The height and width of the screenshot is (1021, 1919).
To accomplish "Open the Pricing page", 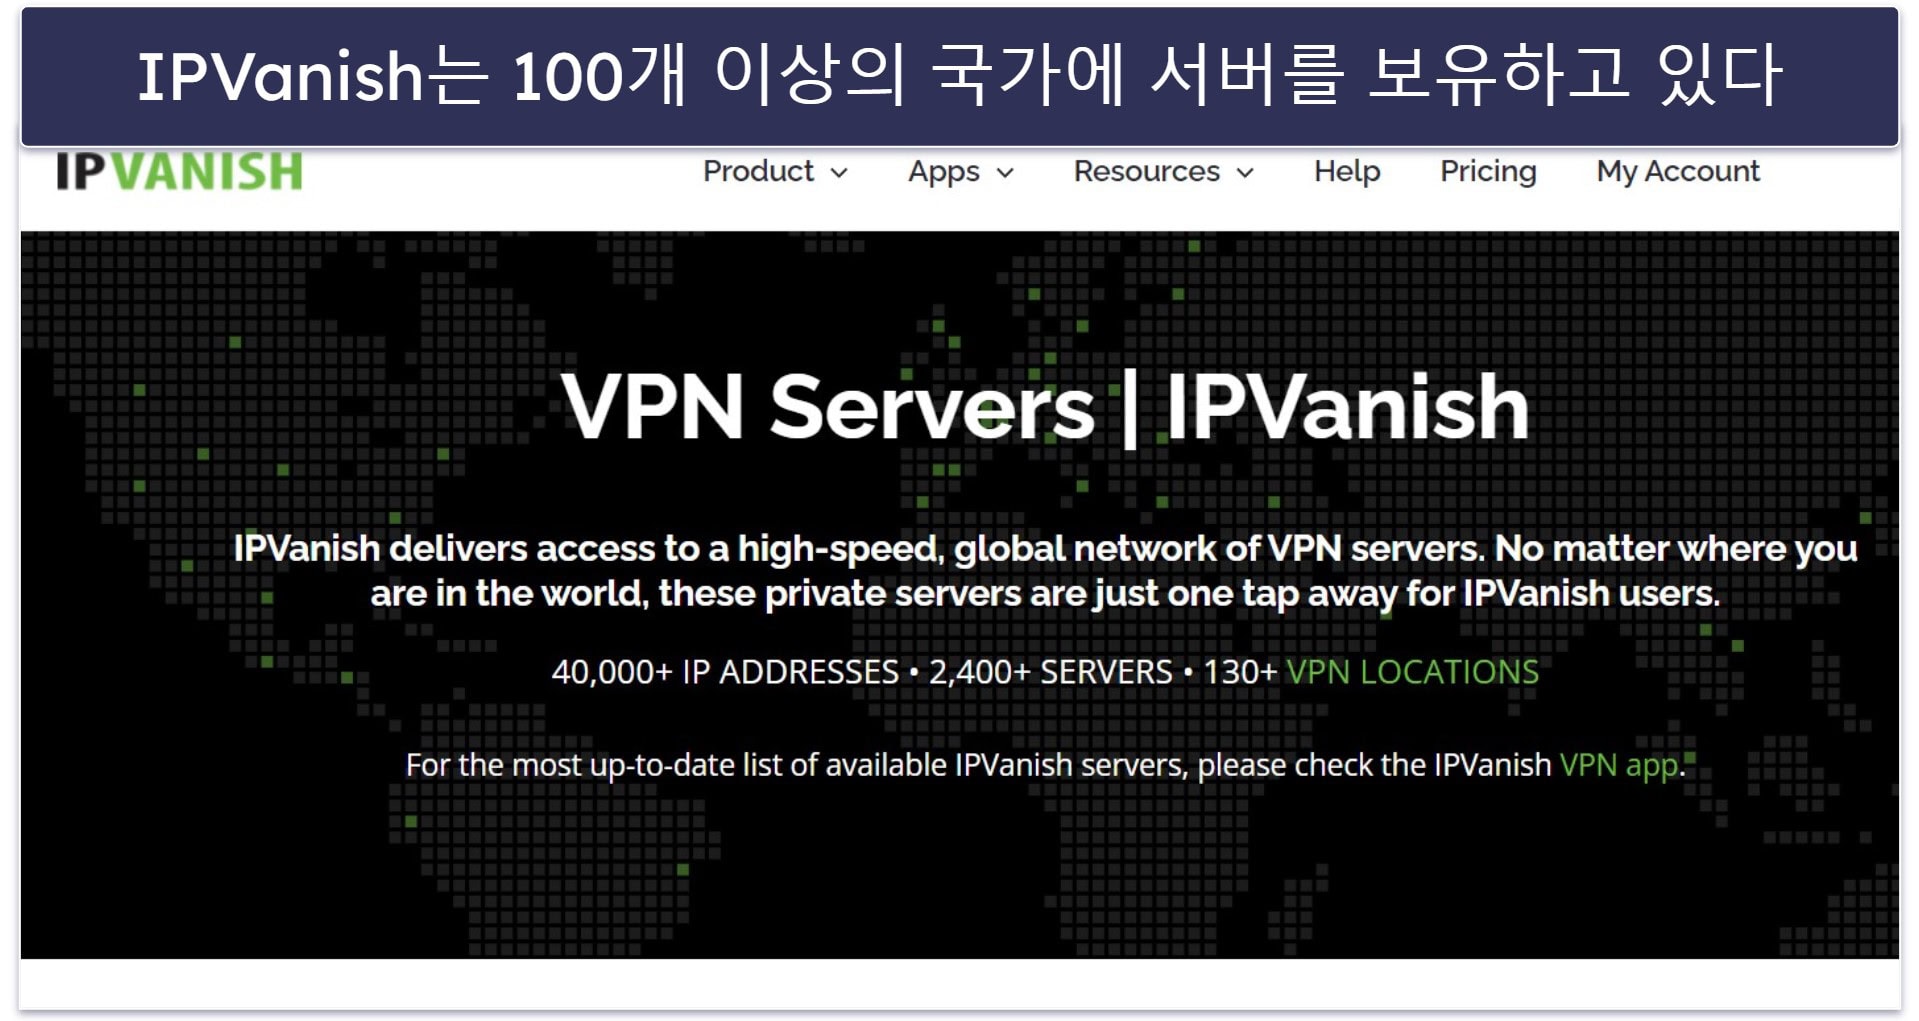I will point(1488,172).
